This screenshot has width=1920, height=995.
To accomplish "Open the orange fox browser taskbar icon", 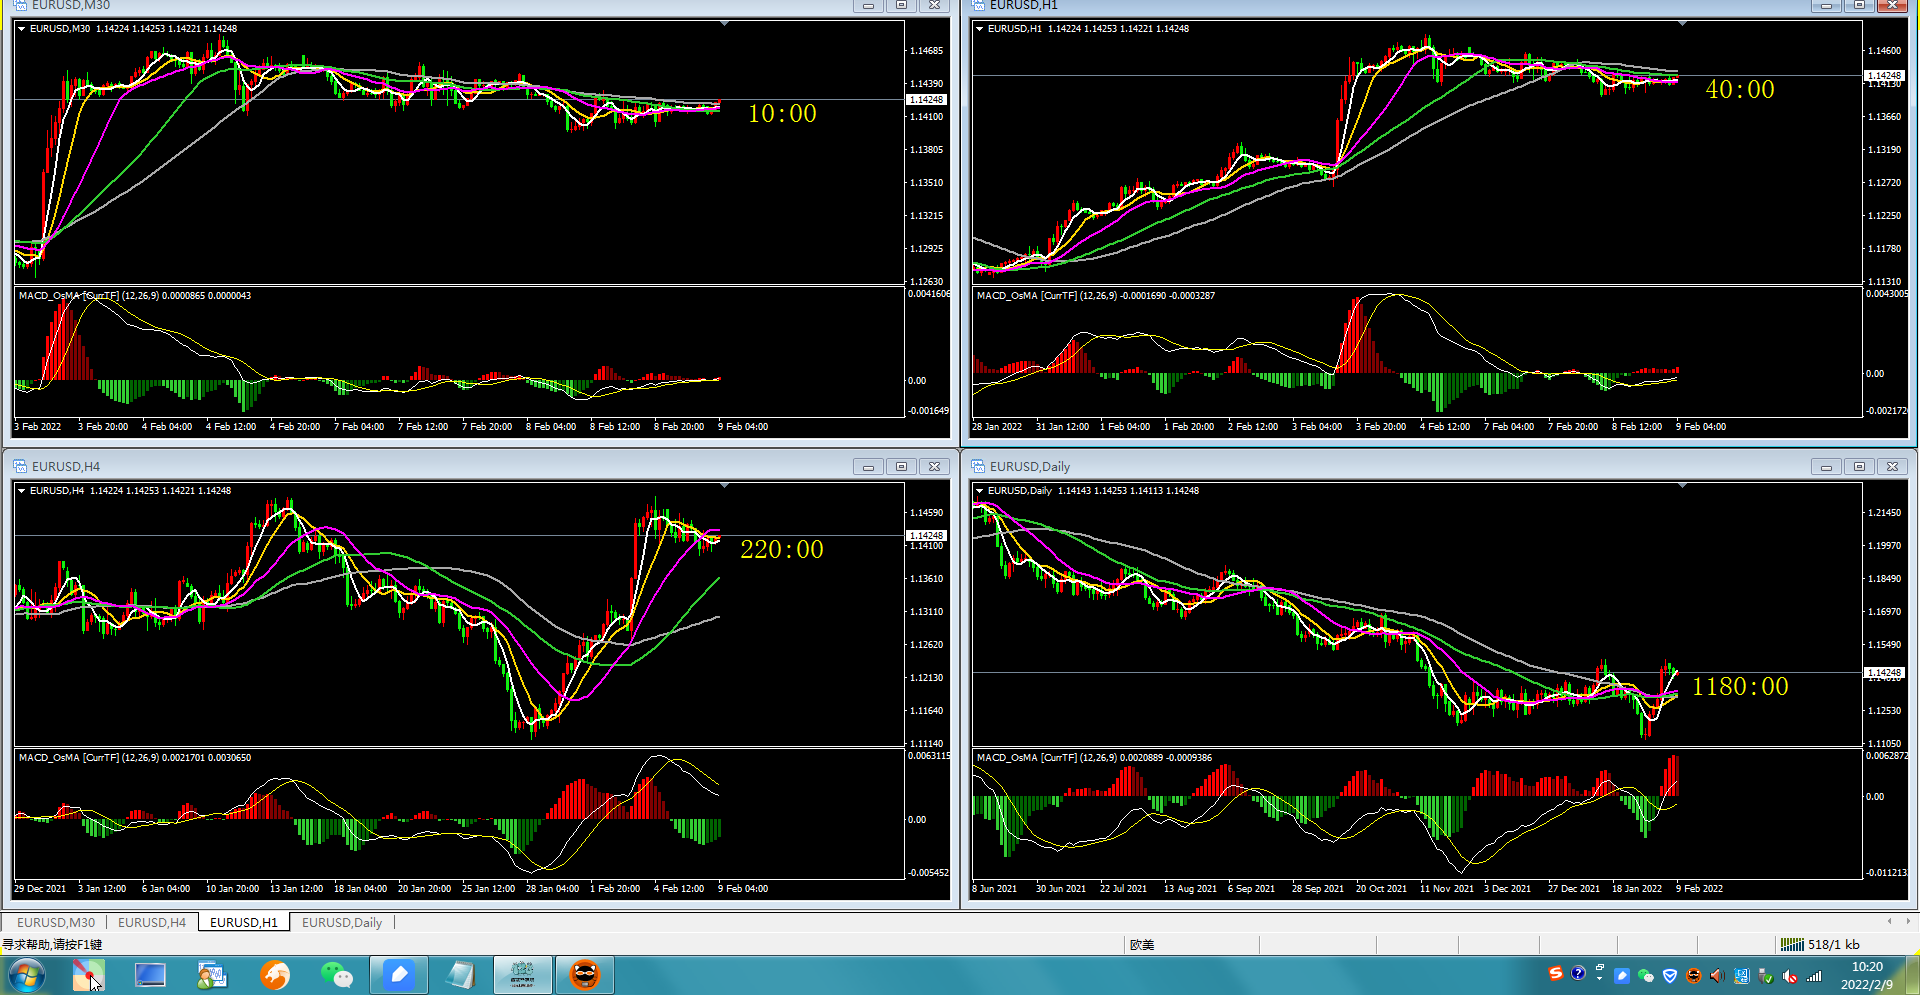I will tap(275, 974).
